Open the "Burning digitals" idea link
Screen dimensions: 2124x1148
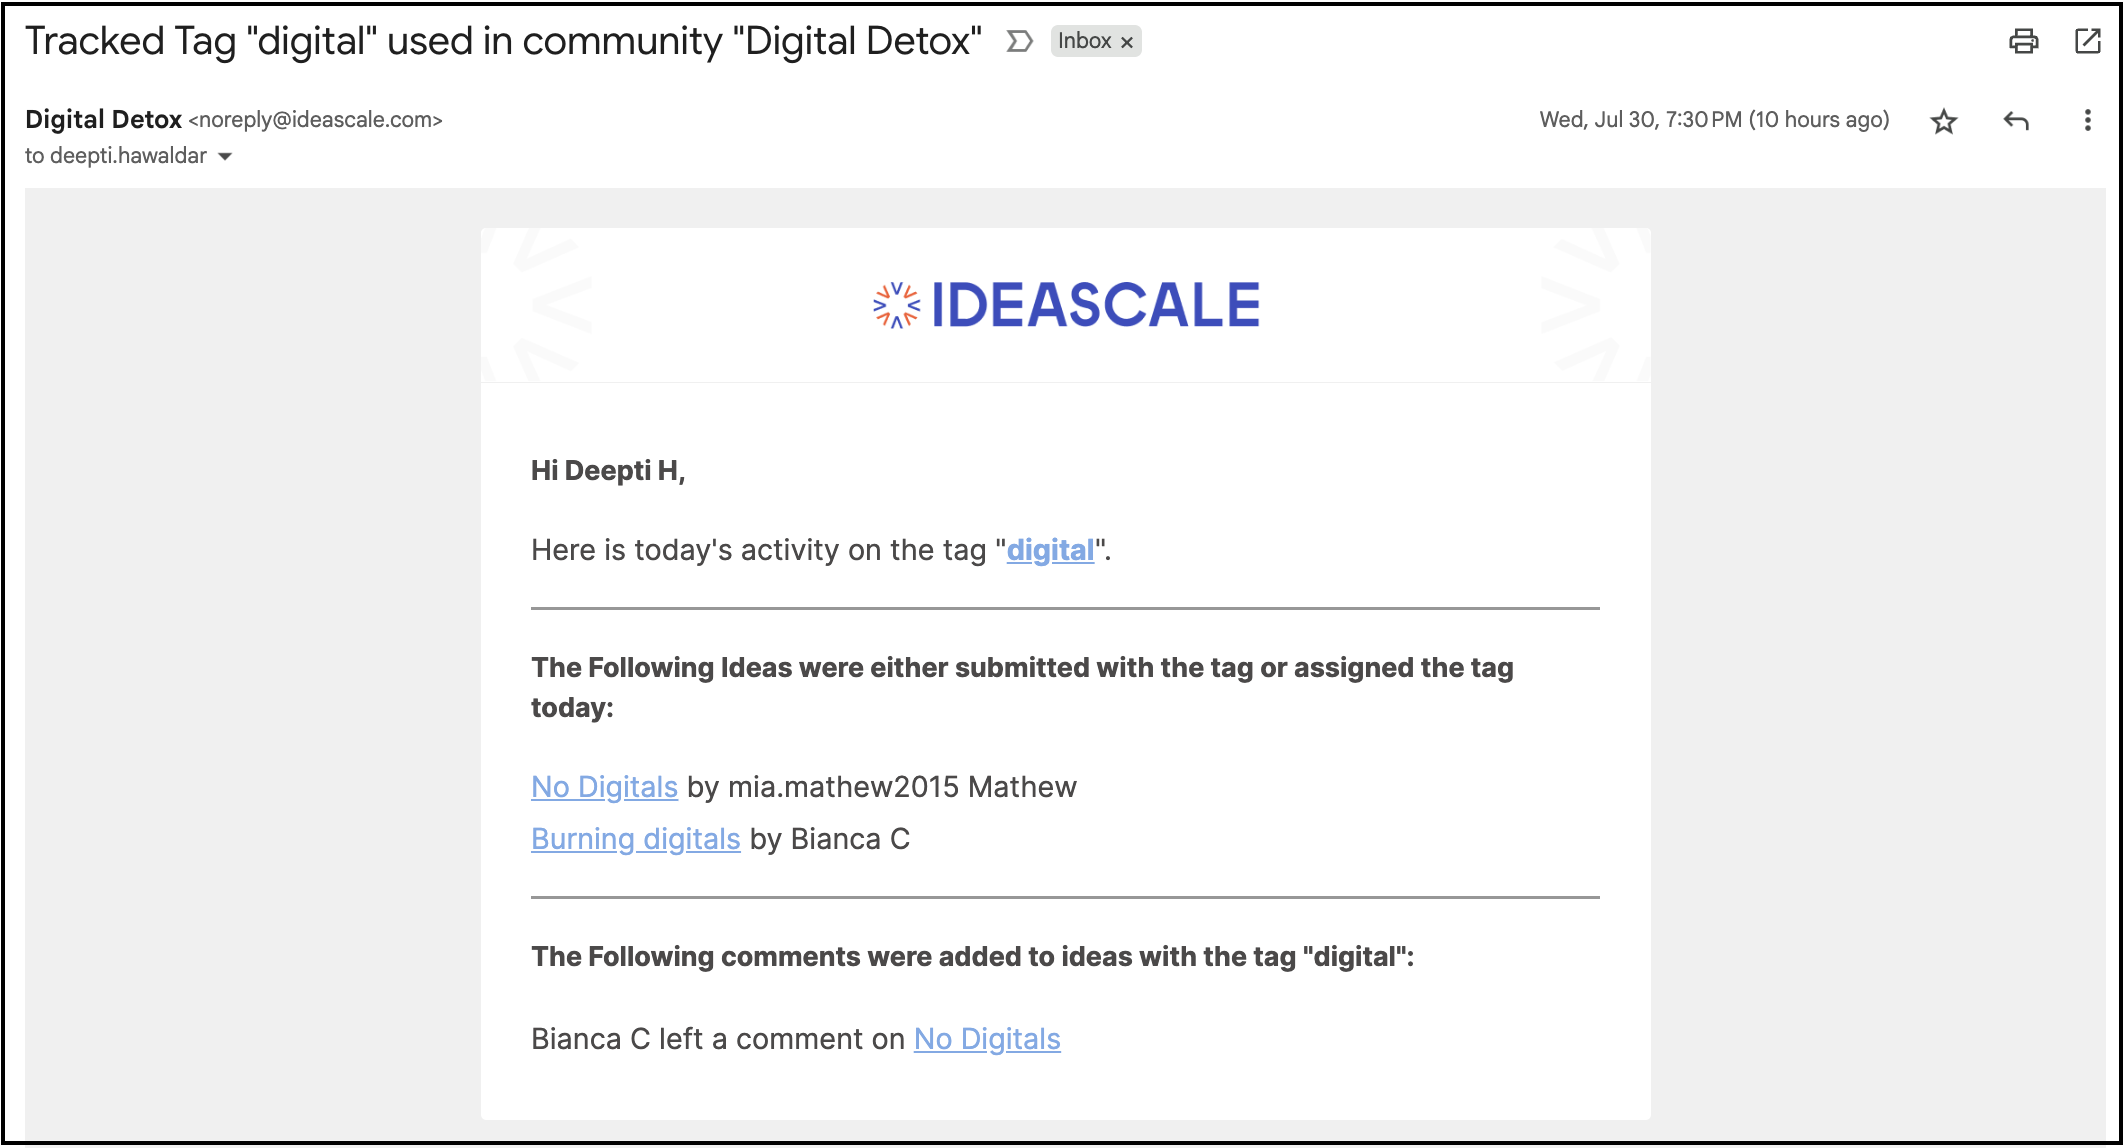coord(635,839)
